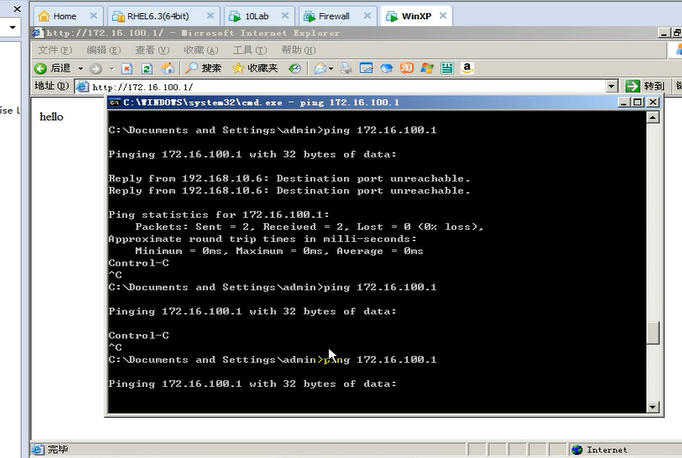Click cmd scrollbar down arrow
682x458 pixels.
tap(653, 407)
